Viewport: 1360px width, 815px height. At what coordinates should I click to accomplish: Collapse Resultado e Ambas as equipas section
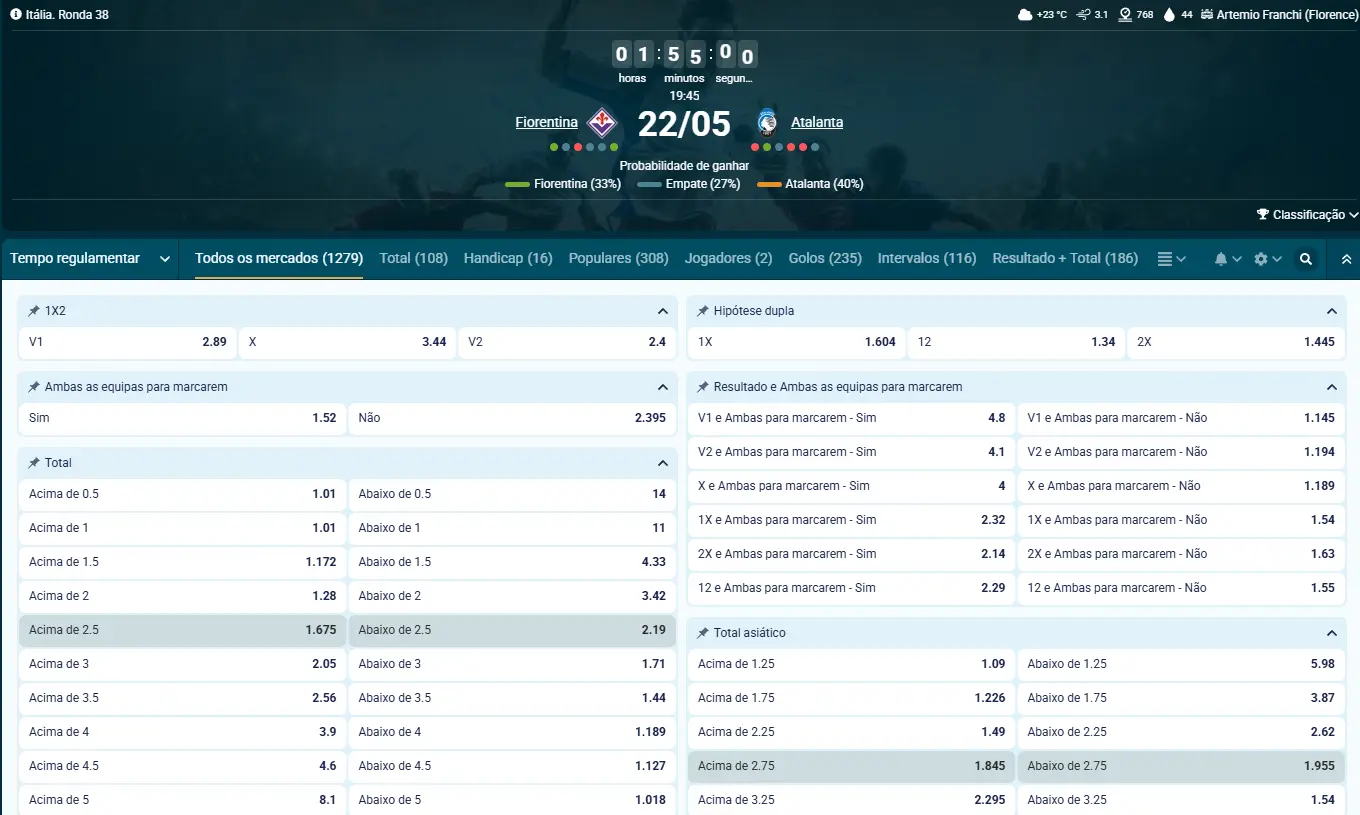click(1331, 387)
